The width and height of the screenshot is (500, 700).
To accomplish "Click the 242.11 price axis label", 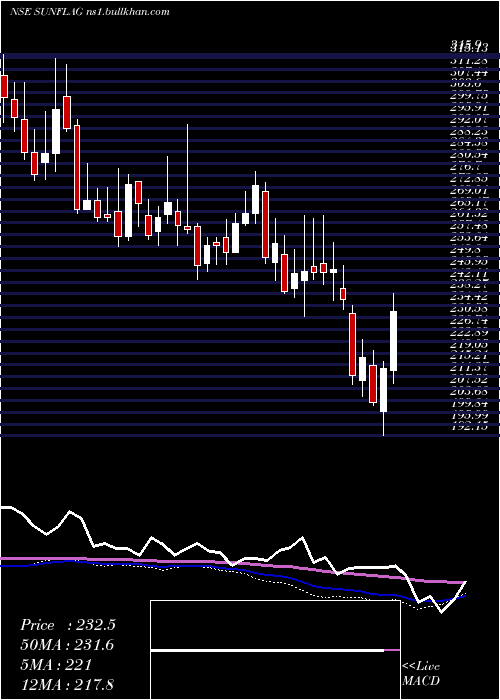I will pos(469,274).
